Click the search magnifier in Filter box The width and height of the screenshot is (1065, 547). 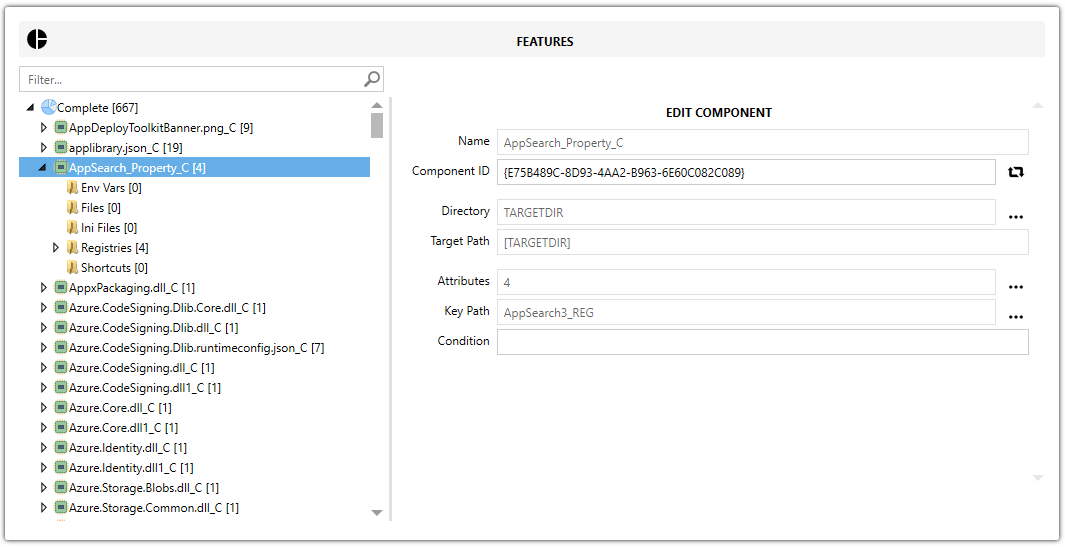point(372,79)
